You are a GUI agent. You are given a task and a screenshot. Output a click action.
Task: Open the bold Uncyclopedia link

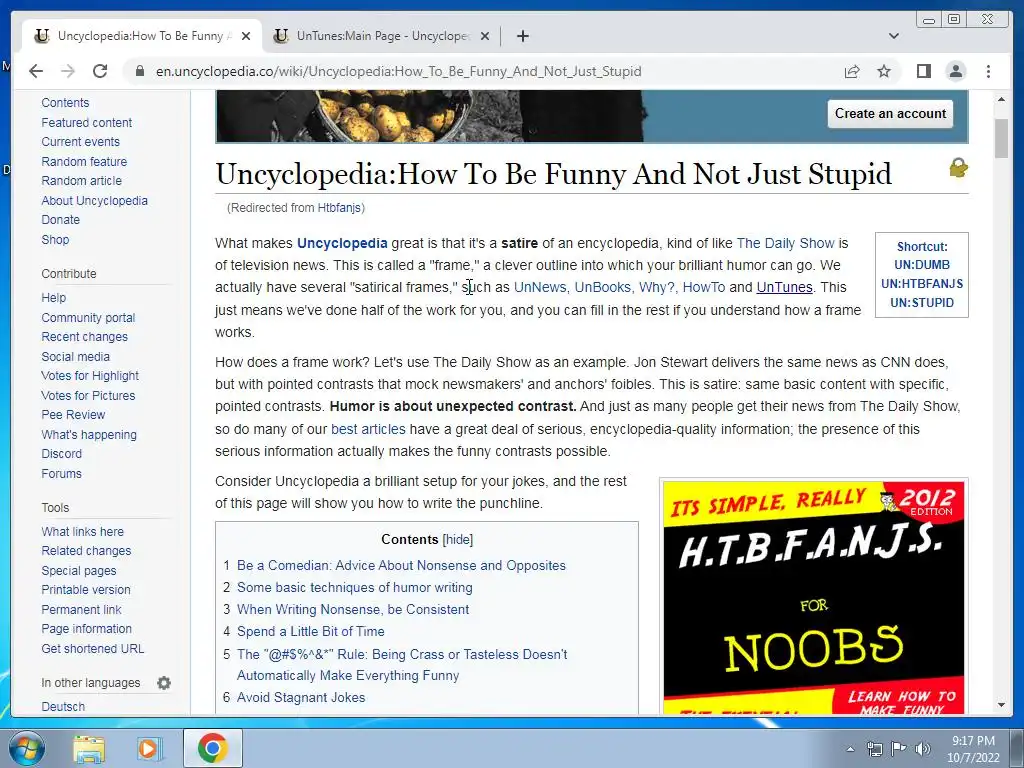point(342,243)
